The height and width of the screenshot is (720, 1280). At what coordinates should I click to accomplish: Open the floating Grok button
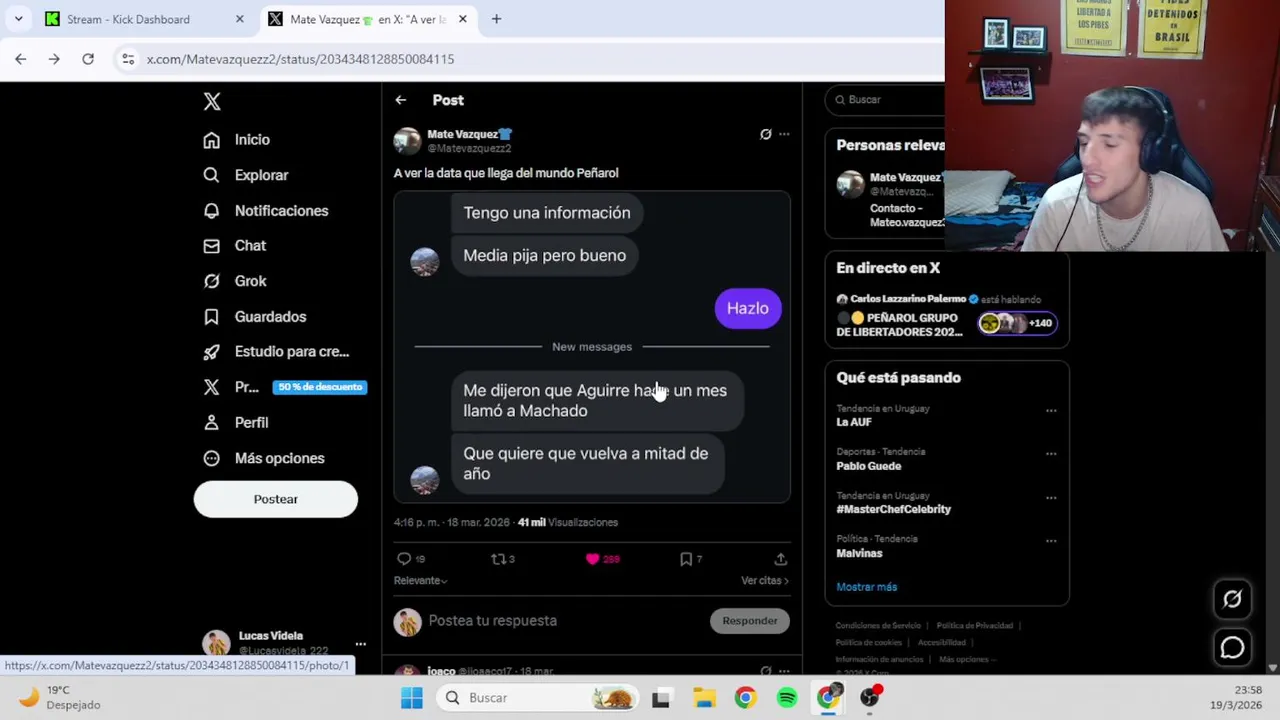(1232, 599)
